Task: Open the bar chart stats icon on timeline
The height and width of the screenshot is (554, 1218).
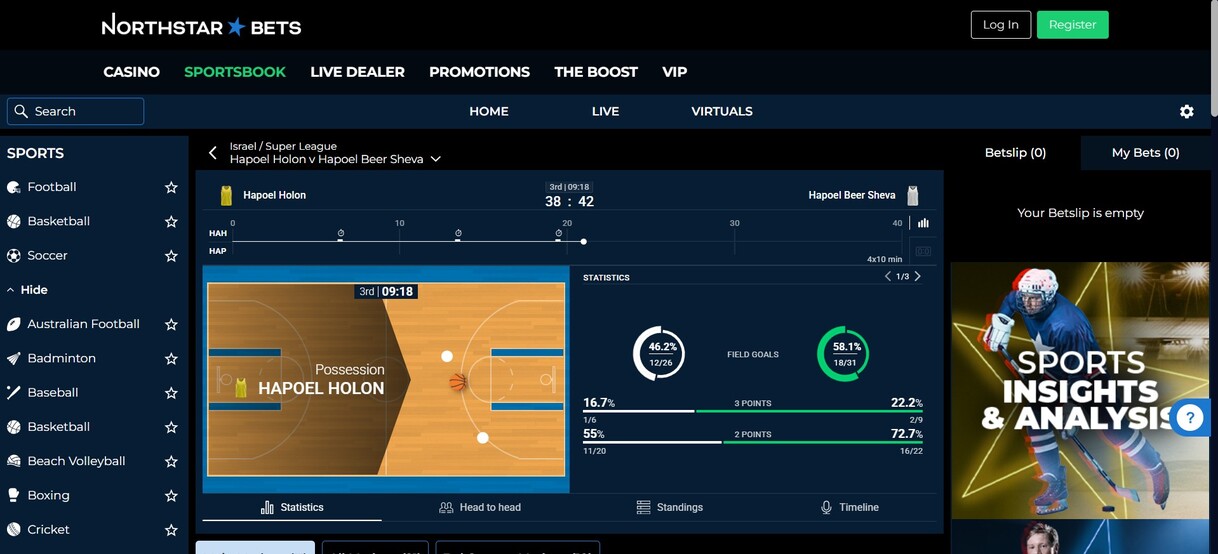Action: tap(923, 223)
